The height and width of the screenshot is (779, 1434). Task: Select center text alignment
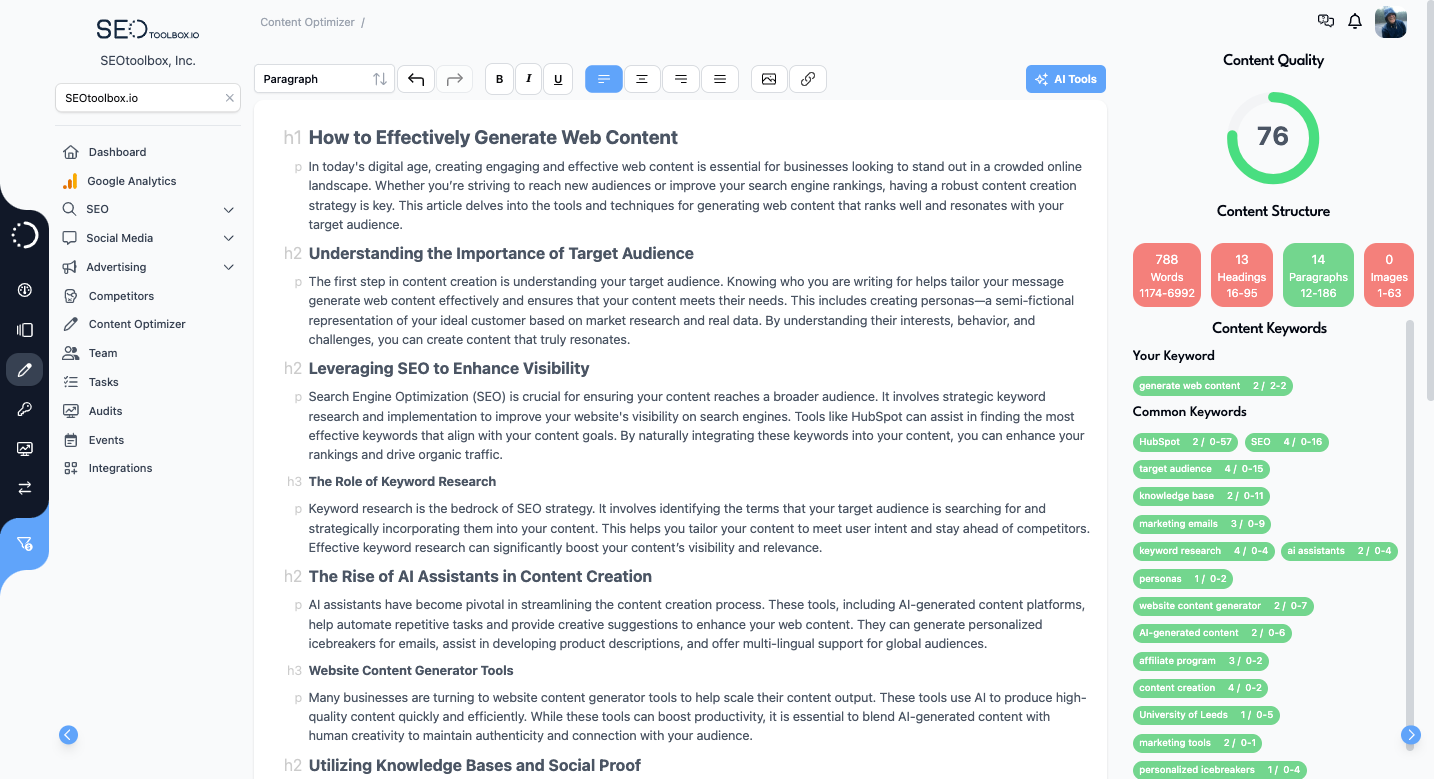[642, 79]
